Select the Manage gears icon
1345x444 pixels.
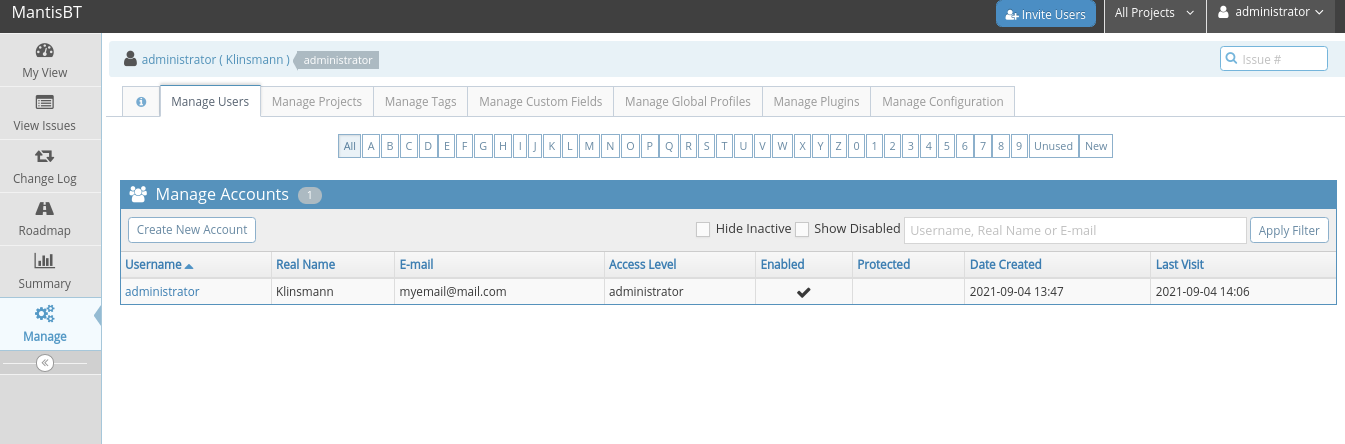click(x=44, y=314)
